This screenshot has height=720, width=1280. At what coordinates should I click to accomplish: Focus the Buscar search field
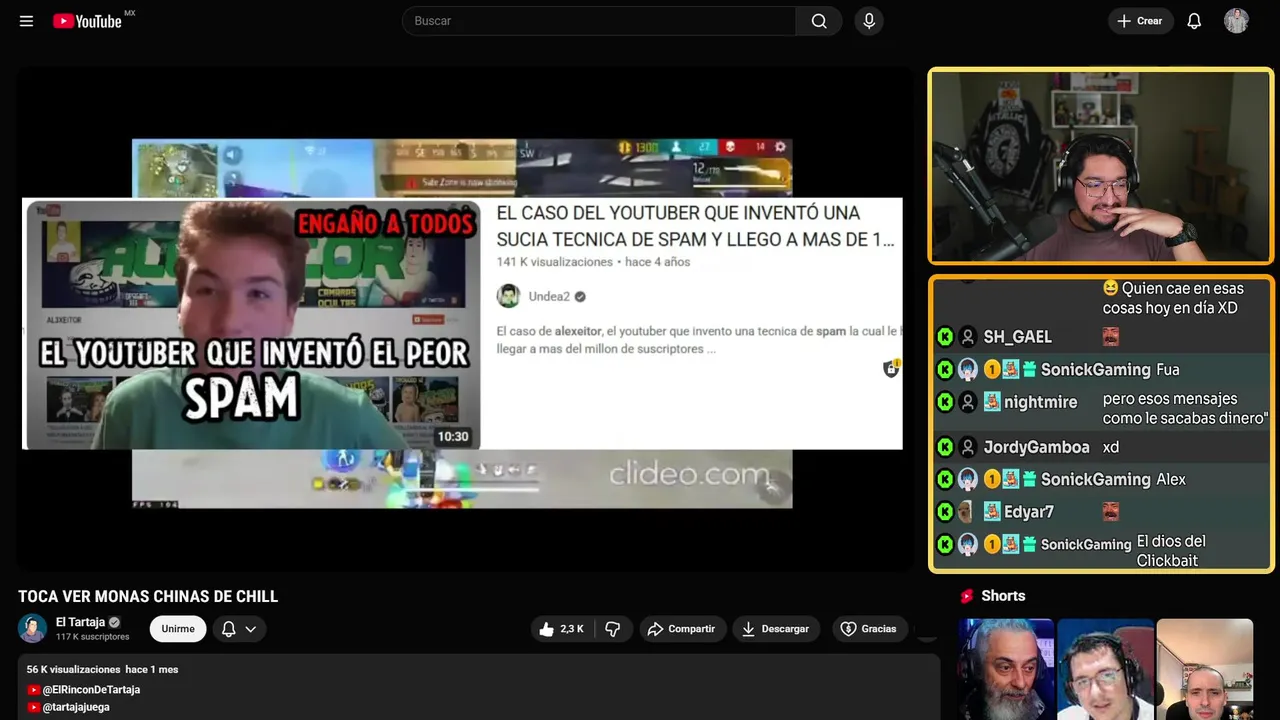tap(600, 21)
